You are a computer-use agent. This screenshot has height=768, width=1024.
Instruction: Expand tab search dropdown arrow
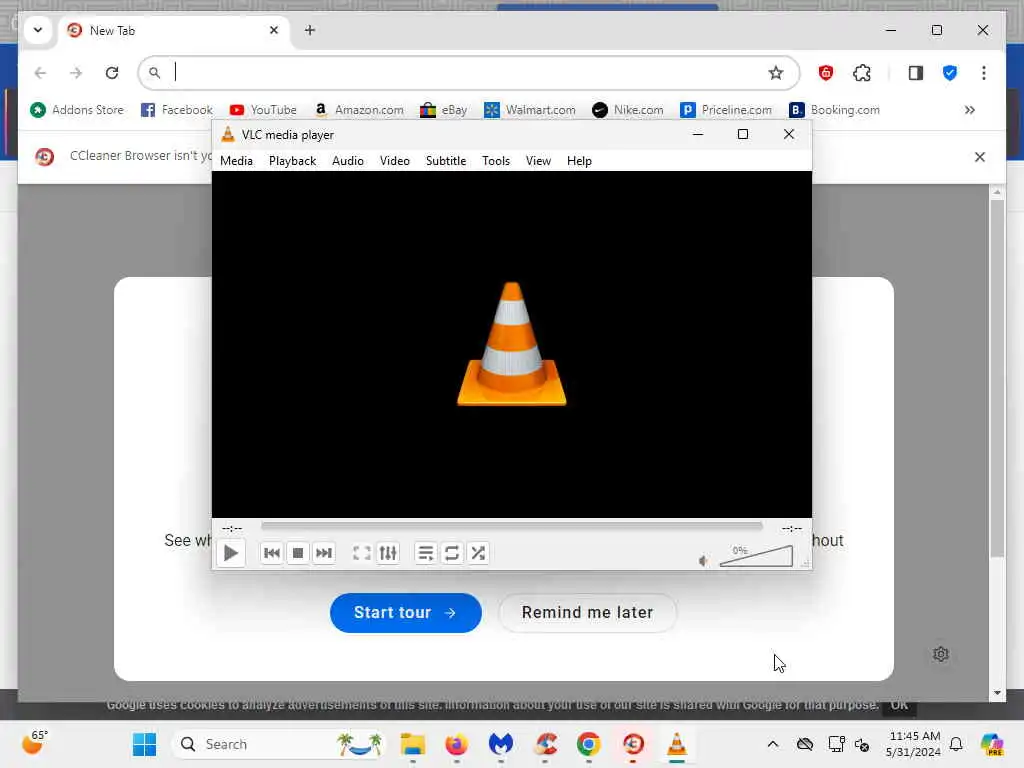point(38,30)
